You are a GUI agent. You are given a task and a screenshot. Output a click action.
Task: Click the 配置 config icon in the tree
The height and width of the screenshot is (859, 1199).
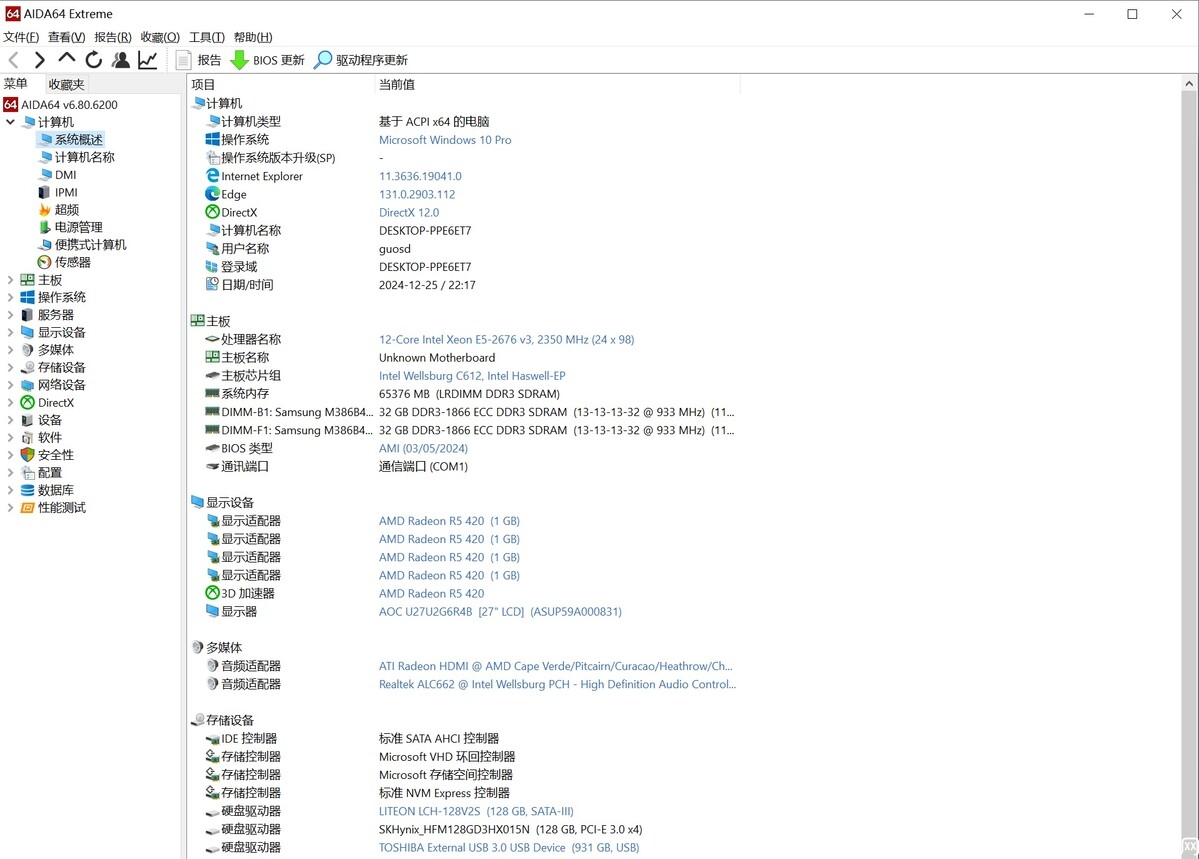(x=28, y=473)
